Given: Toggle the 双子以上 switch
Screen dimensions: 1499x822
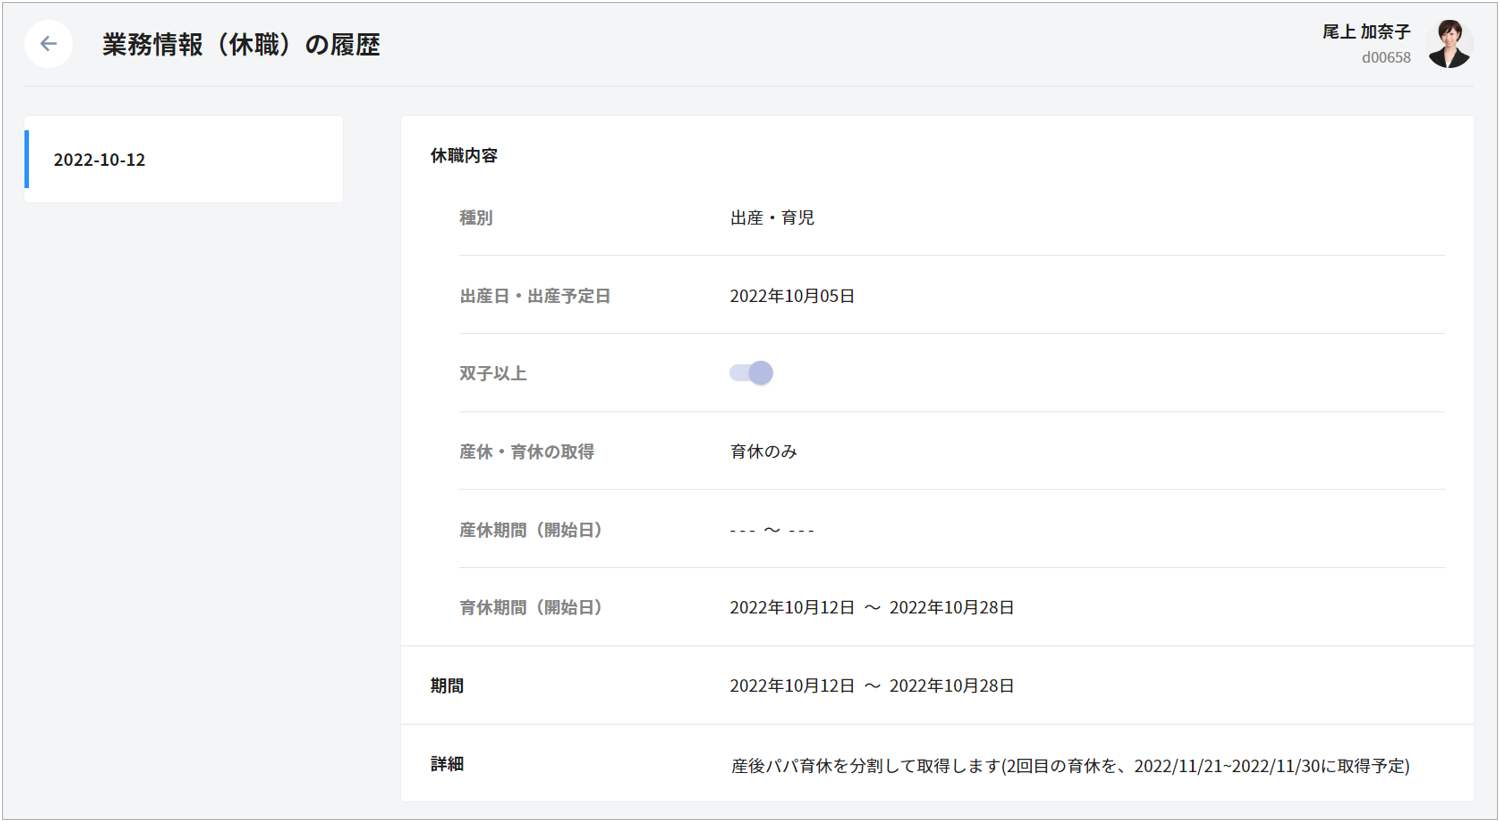Looking at the screenshot, I should pyautogui.click(x=751, y=373).
